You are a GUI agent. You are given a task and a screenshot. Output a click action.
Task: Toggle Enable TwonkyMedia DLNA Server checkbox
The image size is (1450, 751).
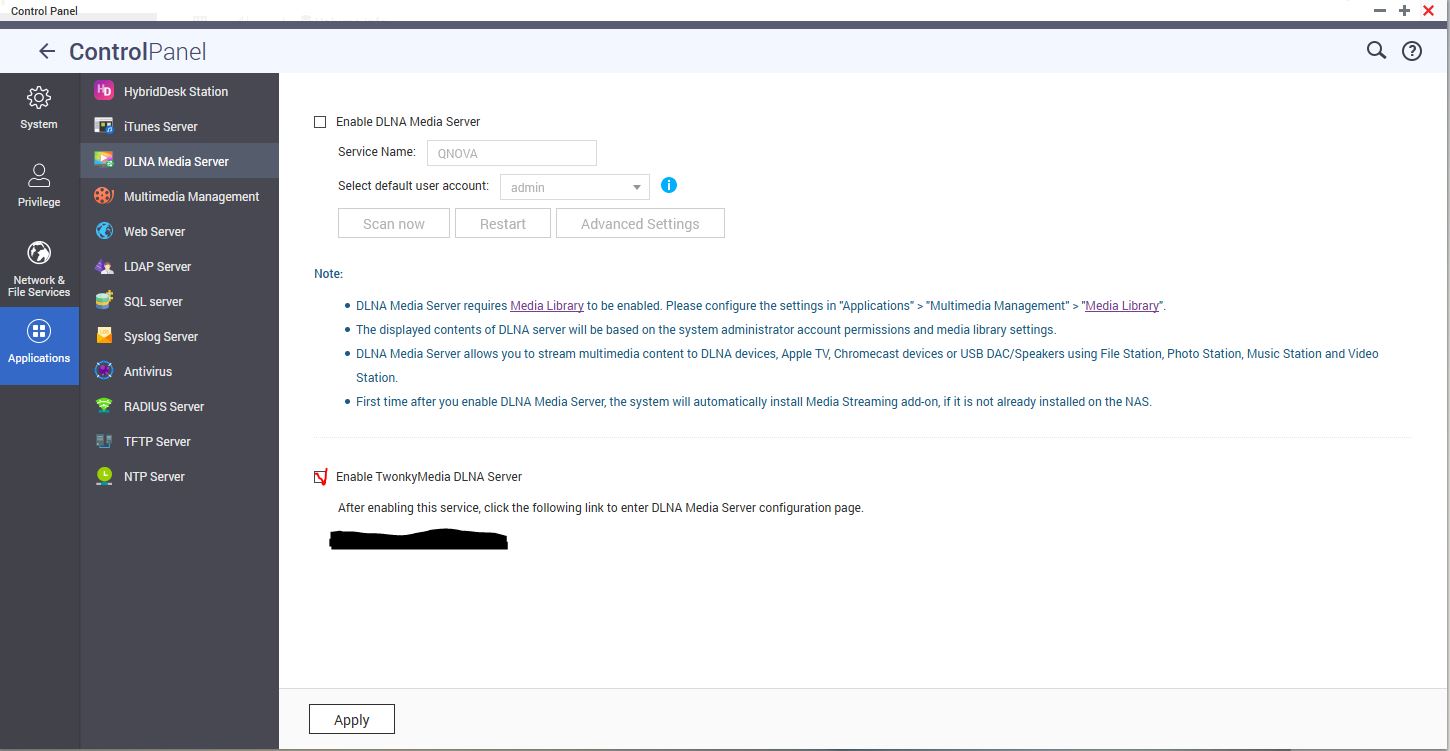(x=320, y=477)
